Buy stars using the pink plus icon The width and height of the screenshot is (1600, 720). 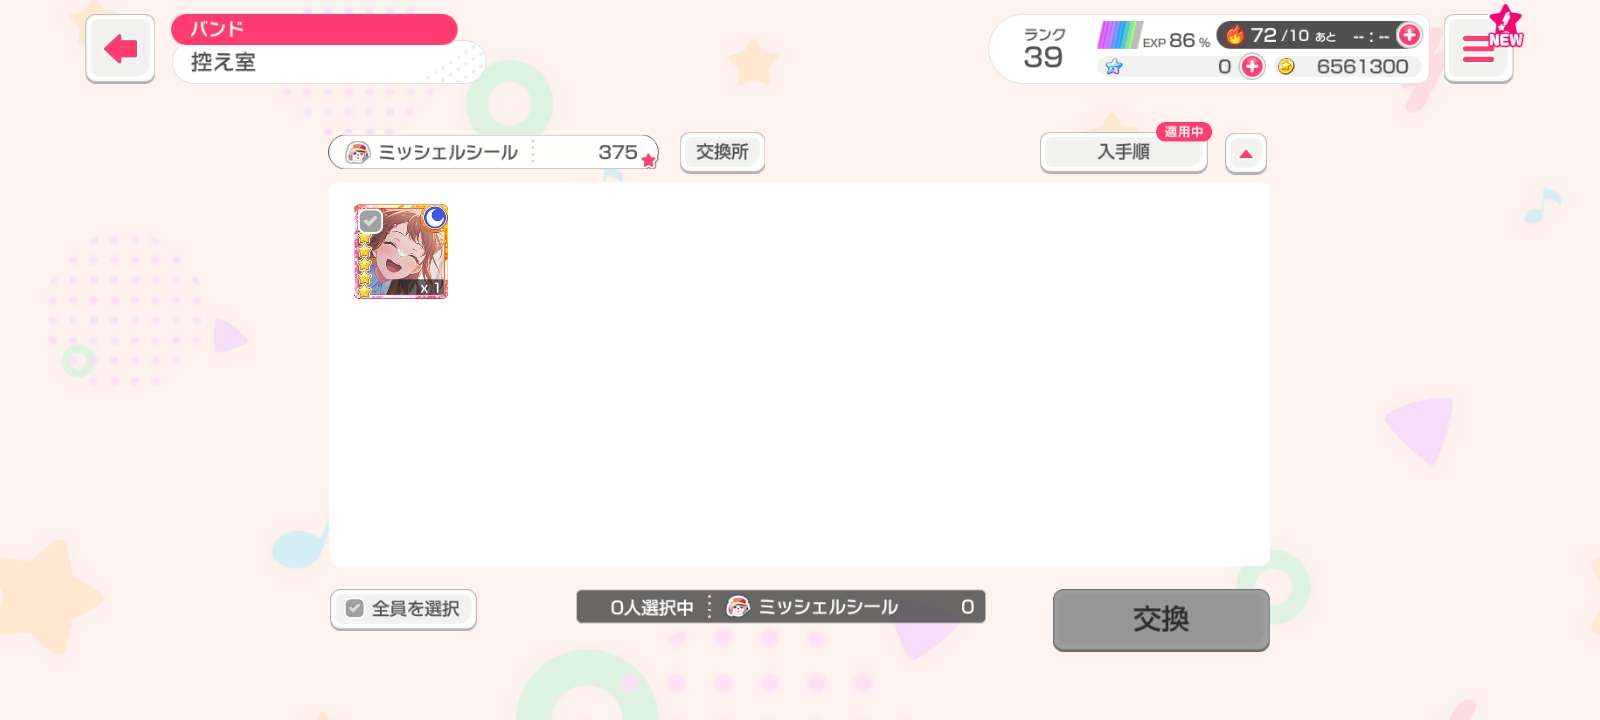click(x=1251, y=66)
